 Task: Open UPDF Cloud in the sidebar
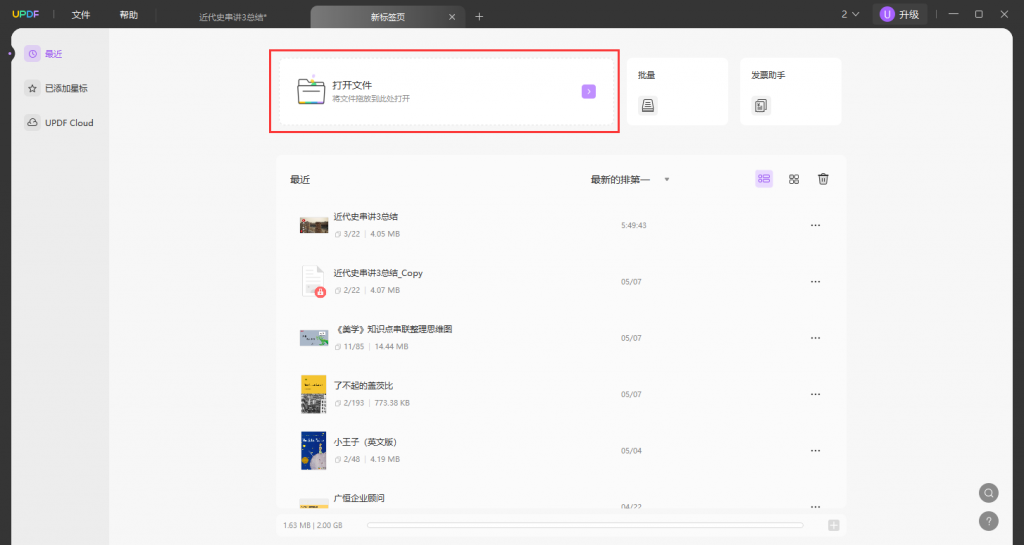pos(68,123)
